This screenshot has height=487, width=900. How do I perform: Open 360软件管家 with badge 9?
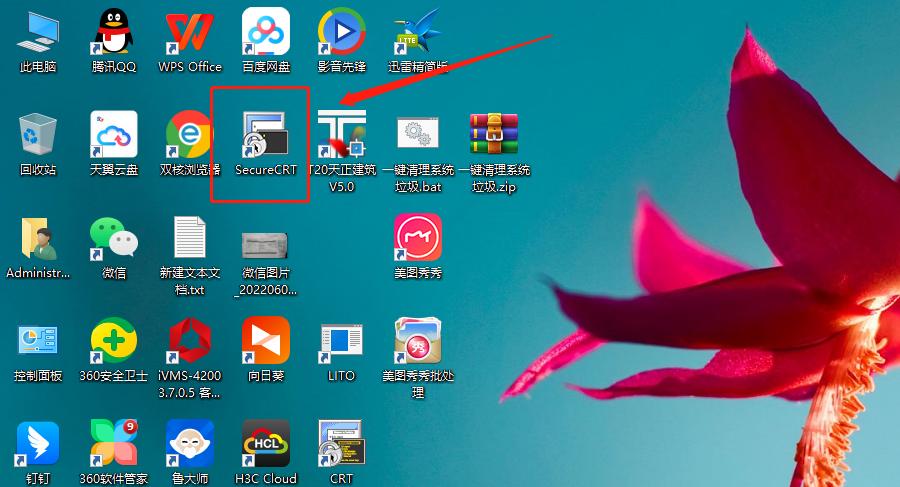tap(114, 442)
